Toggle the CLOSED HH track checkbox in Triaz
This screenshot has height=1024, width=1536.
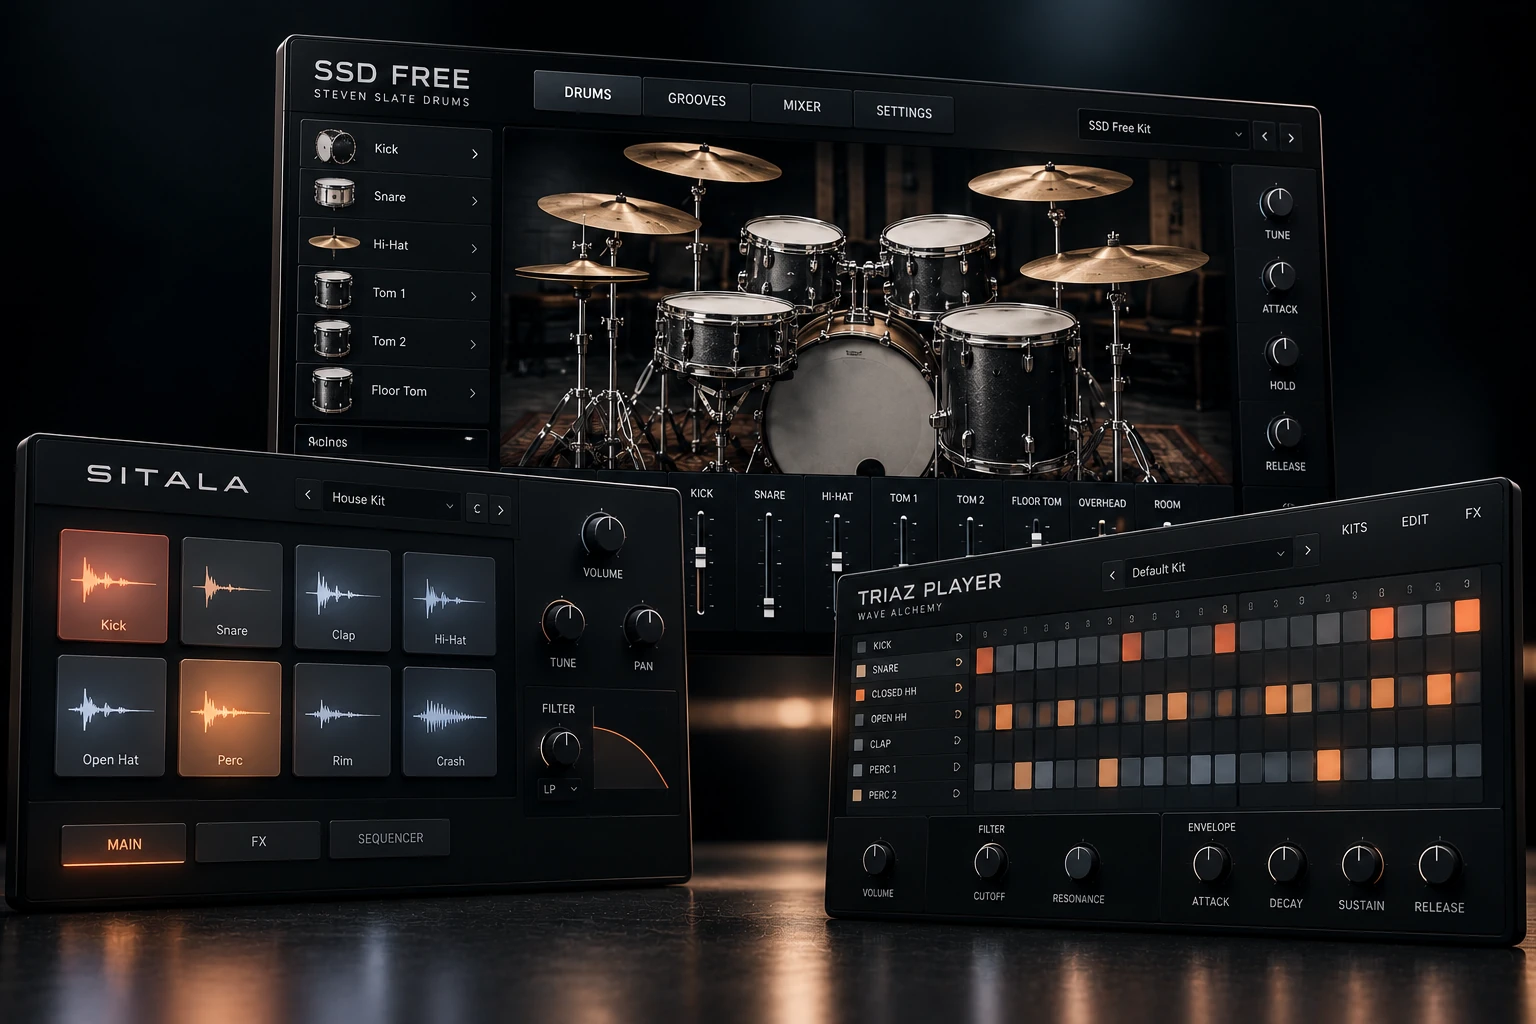click(x=860, y=694)
